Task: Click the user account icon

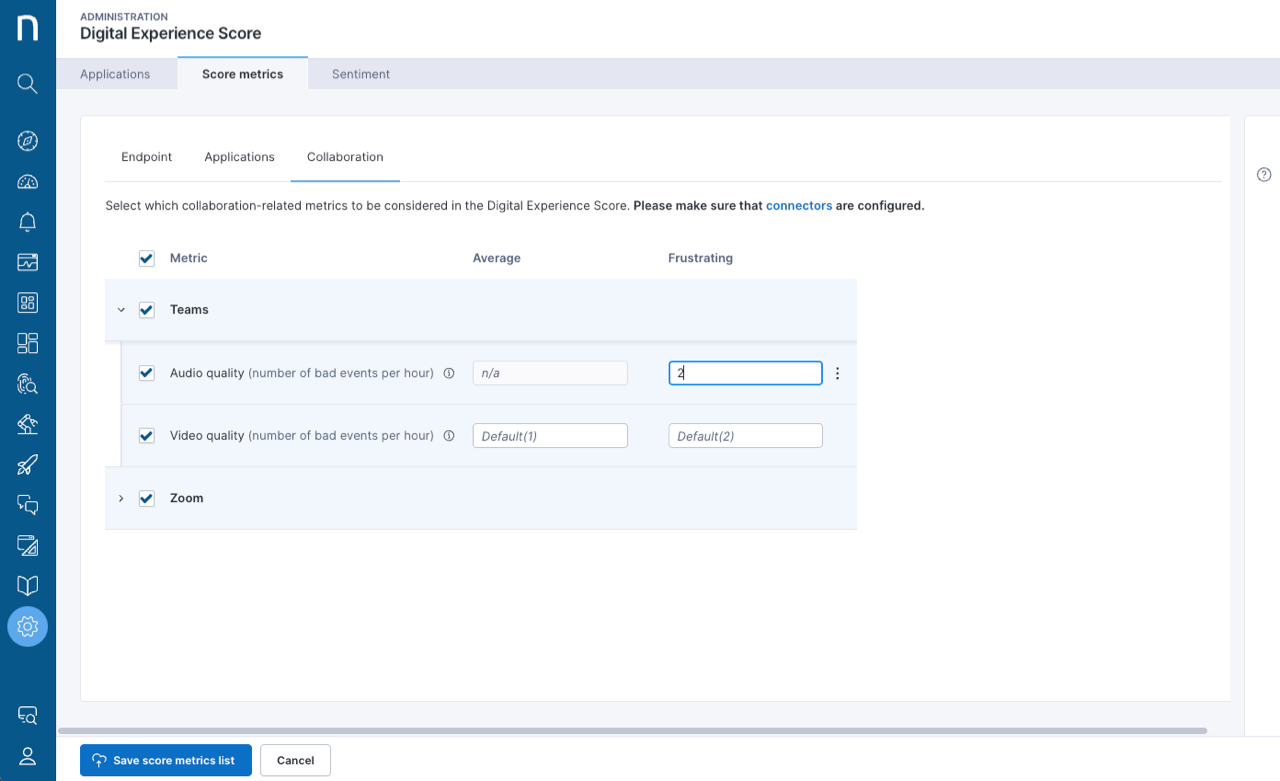Action: [28, 756]
